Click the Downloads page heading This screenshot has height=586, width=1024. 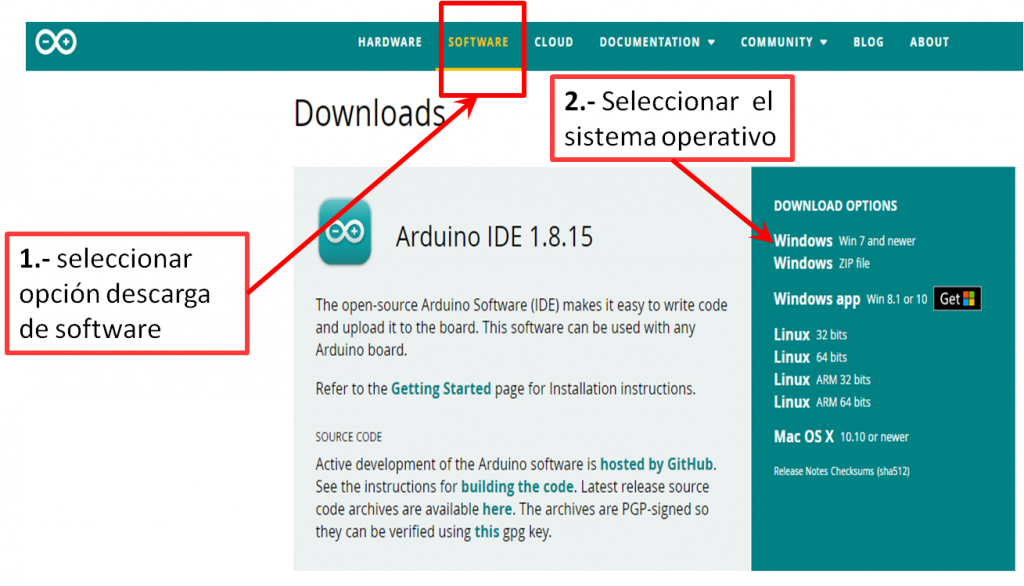pos(370,114)
